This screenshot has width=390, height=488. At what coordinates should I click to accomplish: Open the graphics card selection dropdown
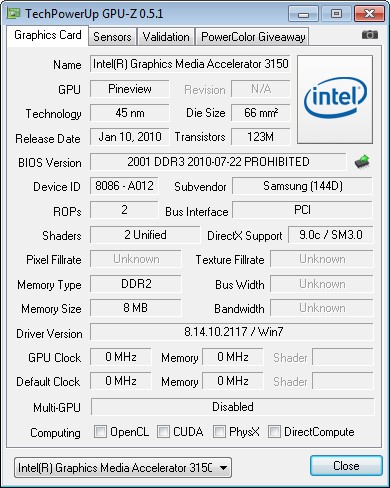point(123,467)
